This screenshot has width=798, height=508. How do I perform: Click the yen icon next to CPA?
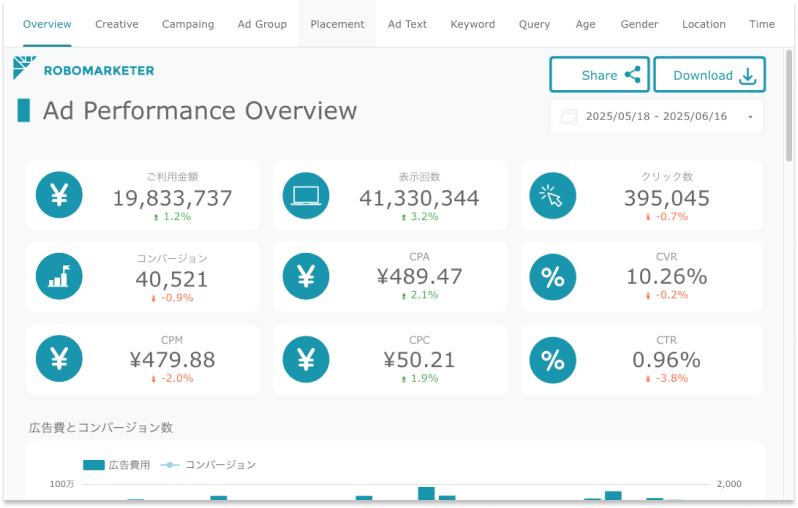(x=307, y=277)
